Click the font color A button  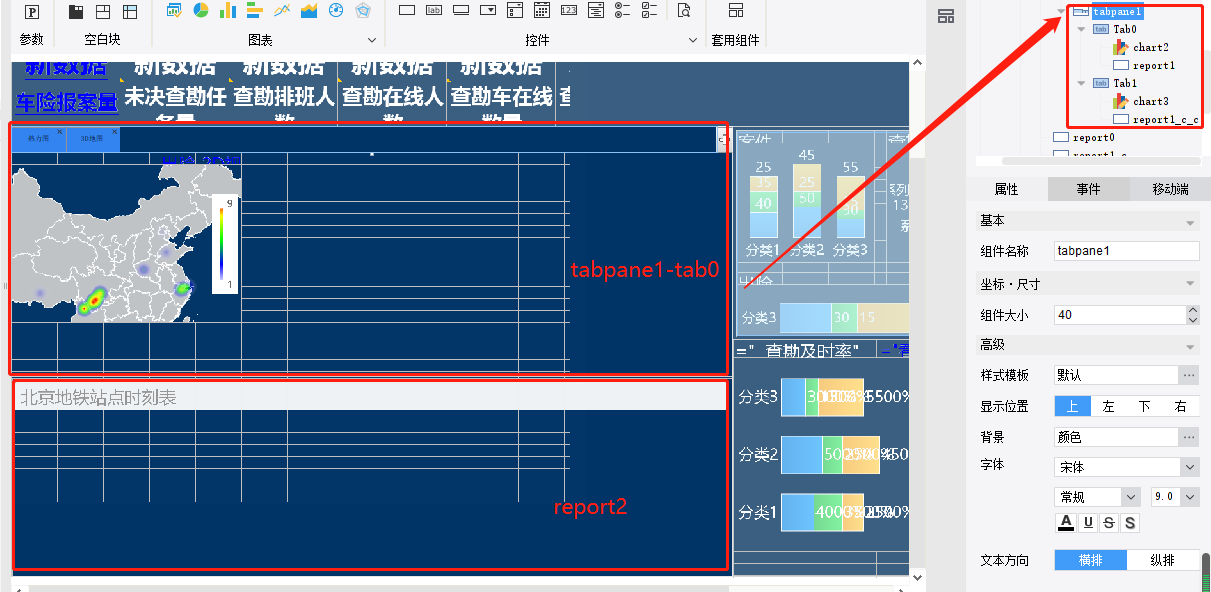pos(1066,523)
